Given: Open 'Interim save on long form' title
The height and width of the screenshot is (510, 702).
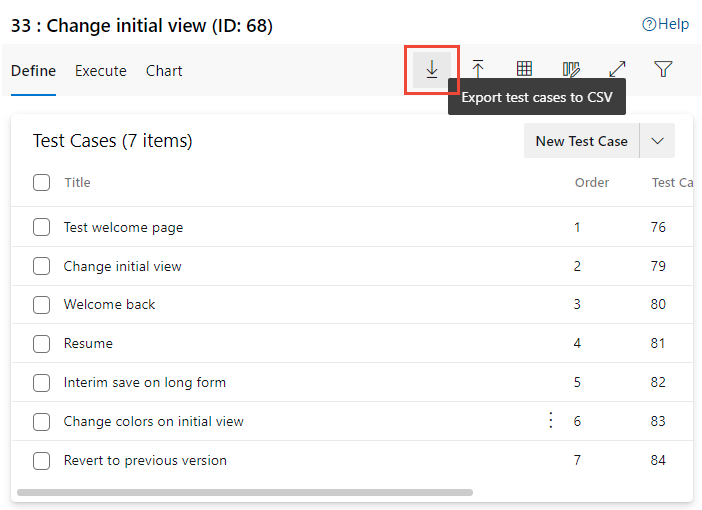Looking at the screenshot, I should point(145,382).
